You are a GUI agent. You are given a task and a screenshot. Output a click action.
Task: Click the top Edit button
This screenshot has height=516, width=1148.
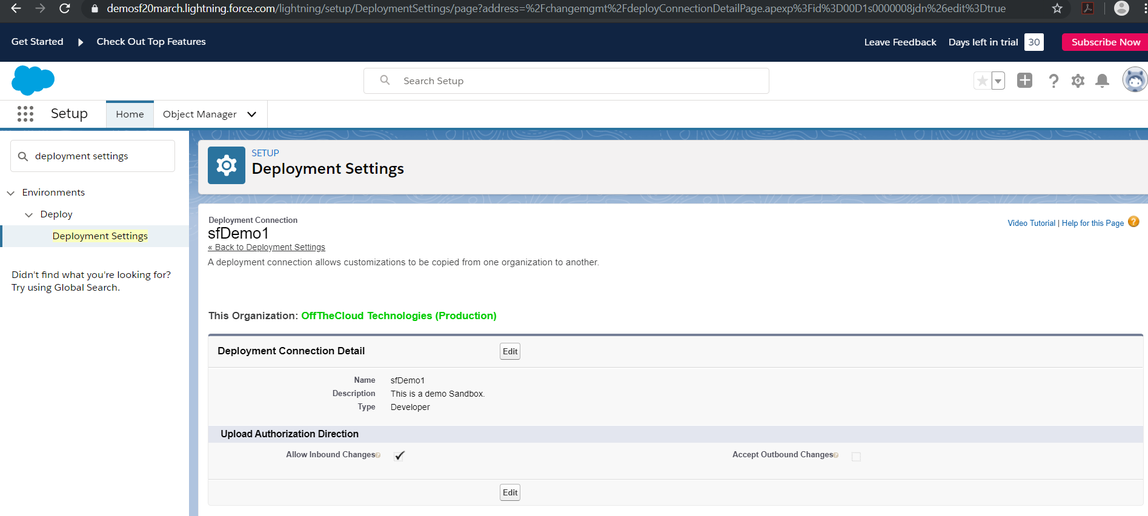(510, 351)
